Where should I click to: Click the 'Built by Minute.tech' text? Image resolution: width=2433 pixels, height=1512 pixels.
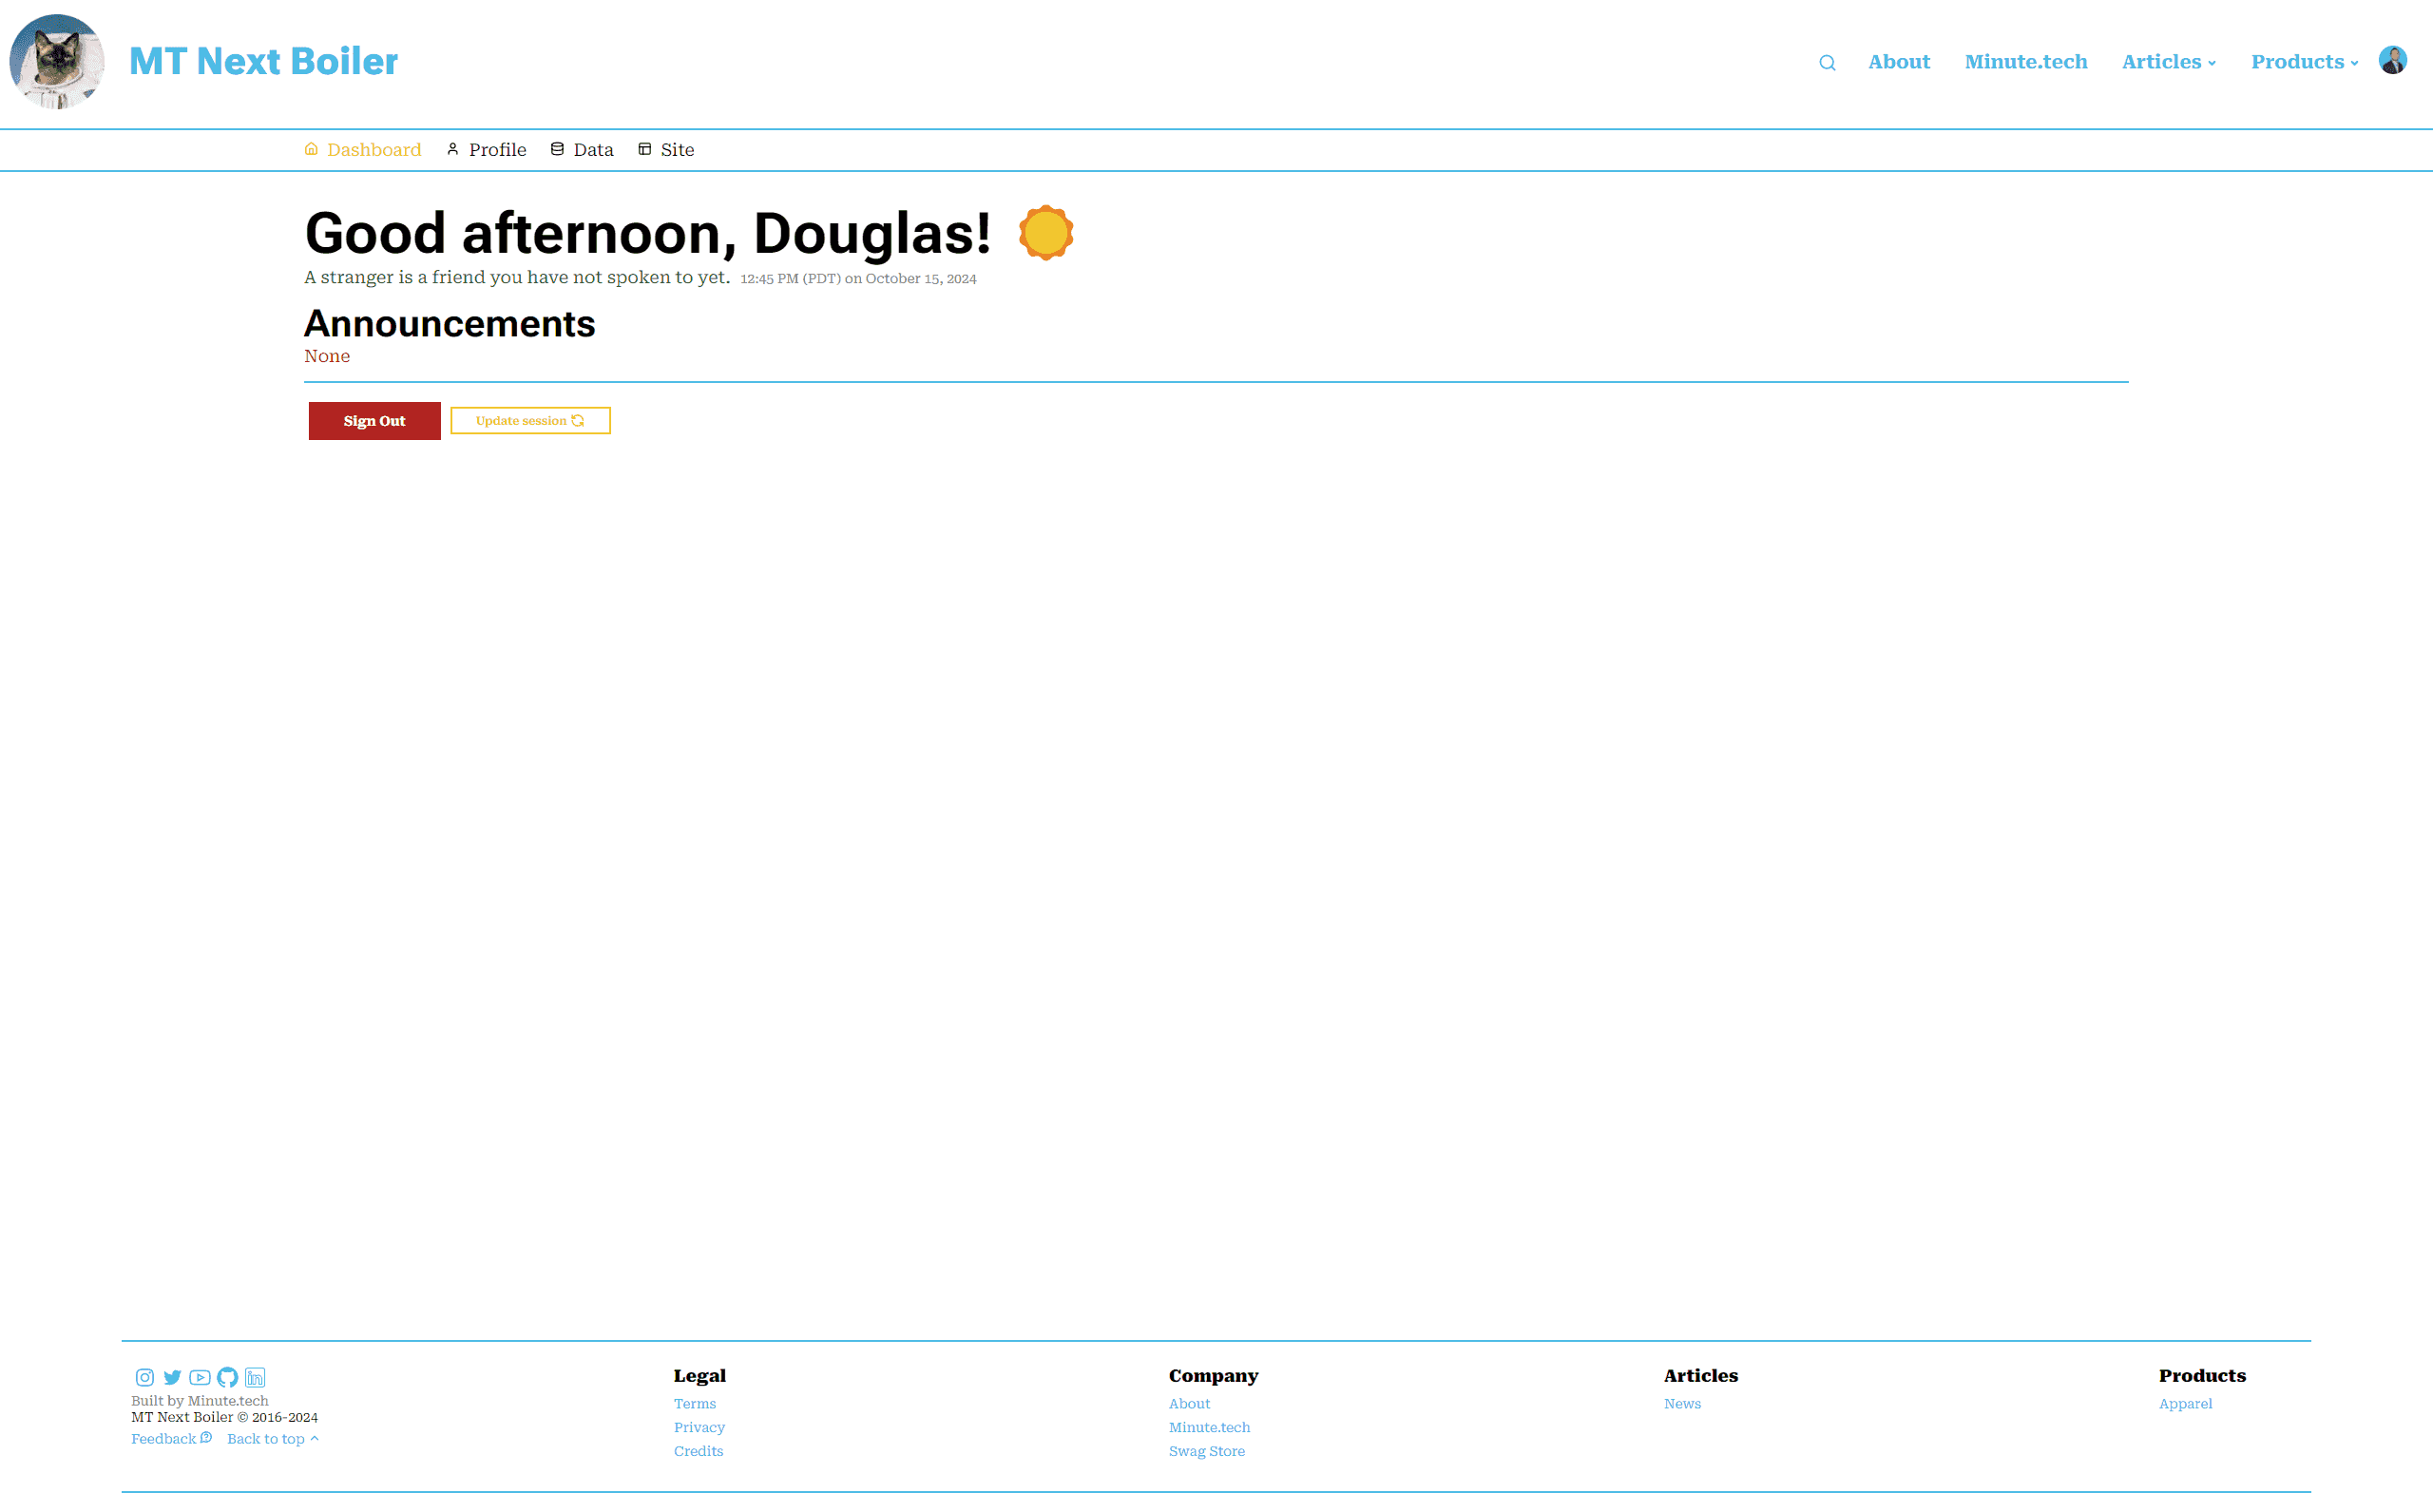(x=200, y=1401)
